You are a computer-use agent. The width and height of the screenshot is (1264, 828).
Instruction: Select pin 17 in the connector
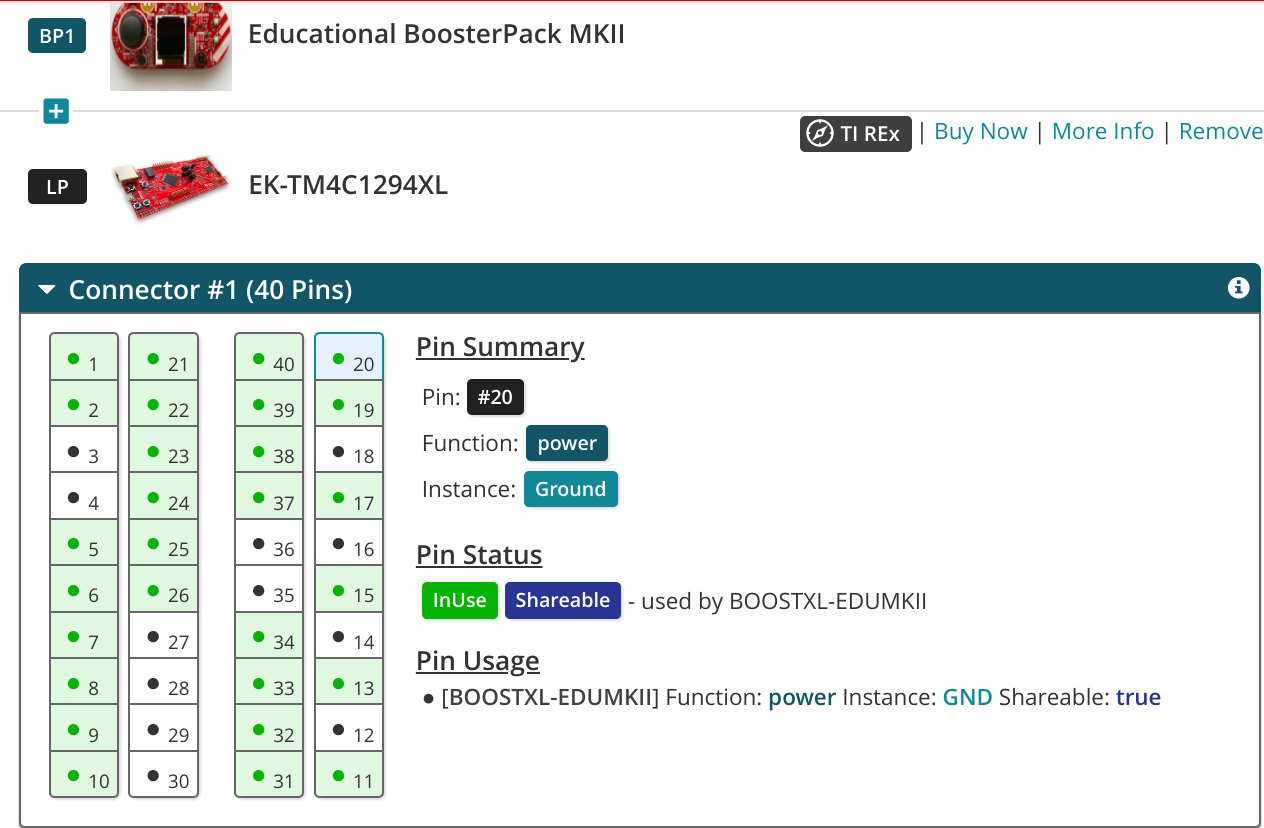tap(349, 497)
